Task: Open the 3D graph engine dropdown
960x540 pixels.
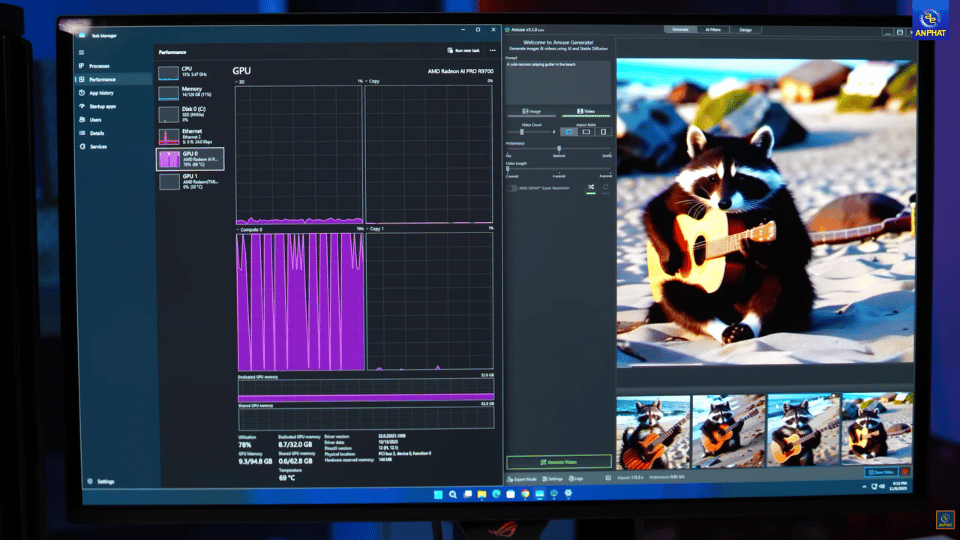Action: [x=240, y=81]
